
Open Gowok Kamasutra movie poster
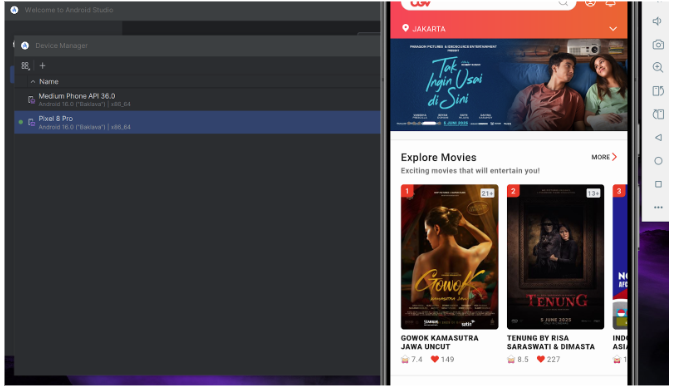point(449,257)
